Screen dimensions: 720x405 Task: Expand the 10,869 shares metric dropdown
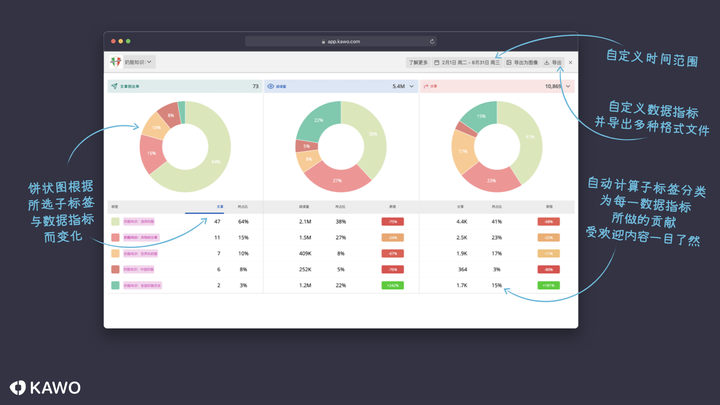(x=568, y=86)
